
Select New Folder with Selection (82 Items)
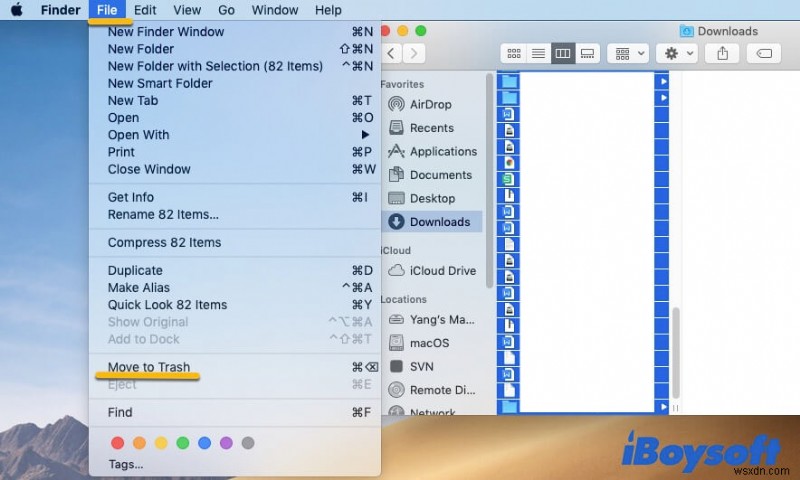point(235,66)
